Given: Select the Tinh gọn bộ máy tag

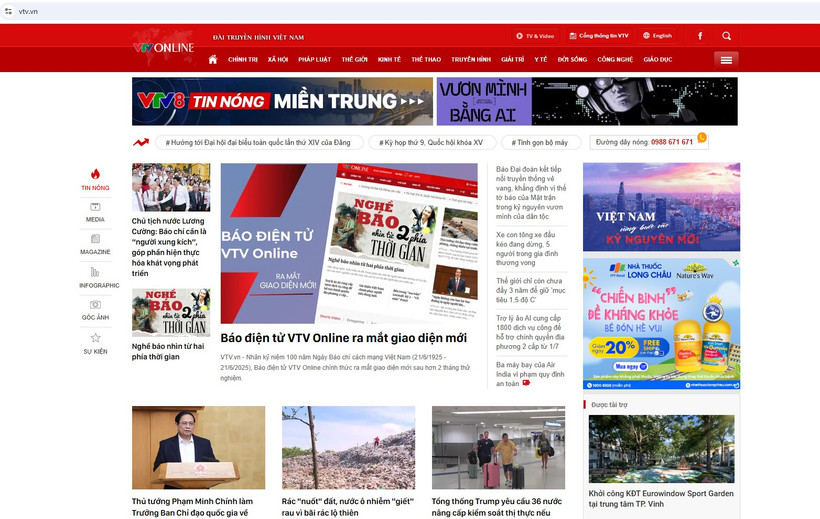Looking at the screenshot, I should pos(541,142).
